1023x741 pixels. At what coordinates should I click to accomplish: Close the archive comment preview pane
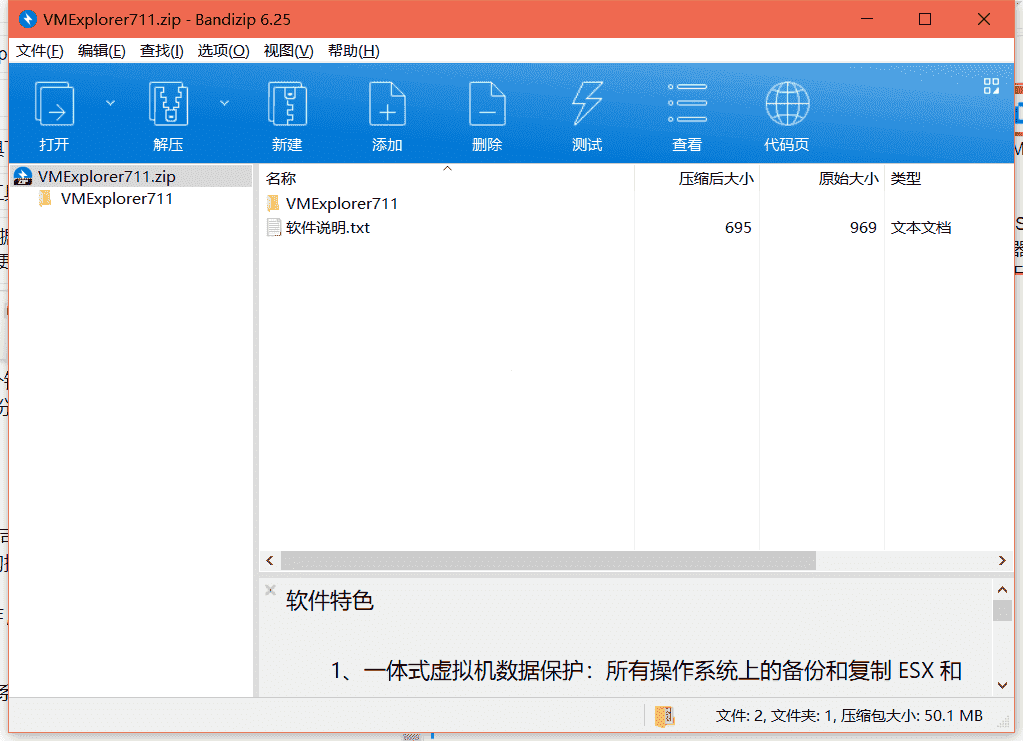coord(270,590)
